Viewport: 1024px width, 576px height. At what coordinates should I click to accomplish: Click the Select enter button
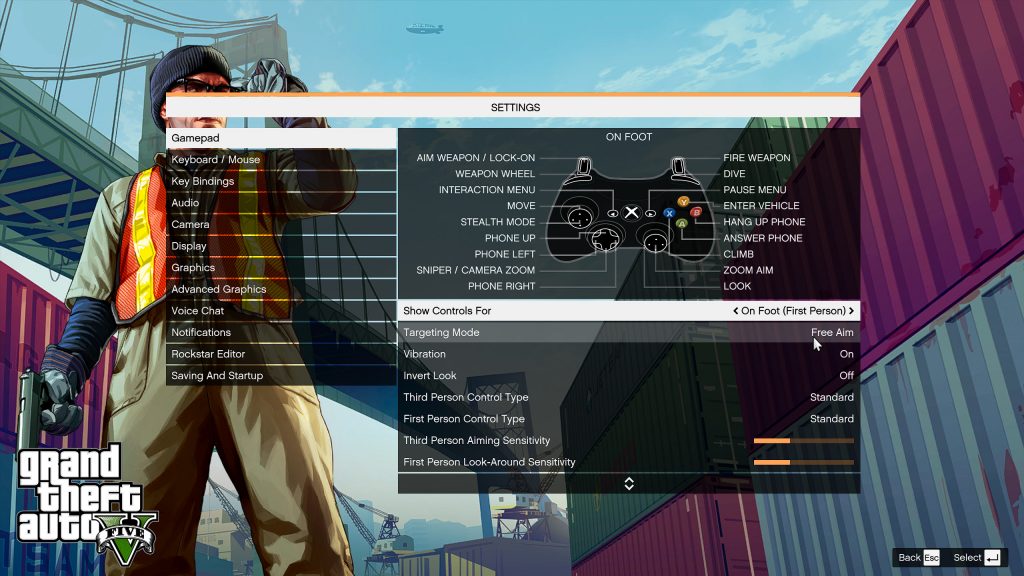click(x=976, y=557)
